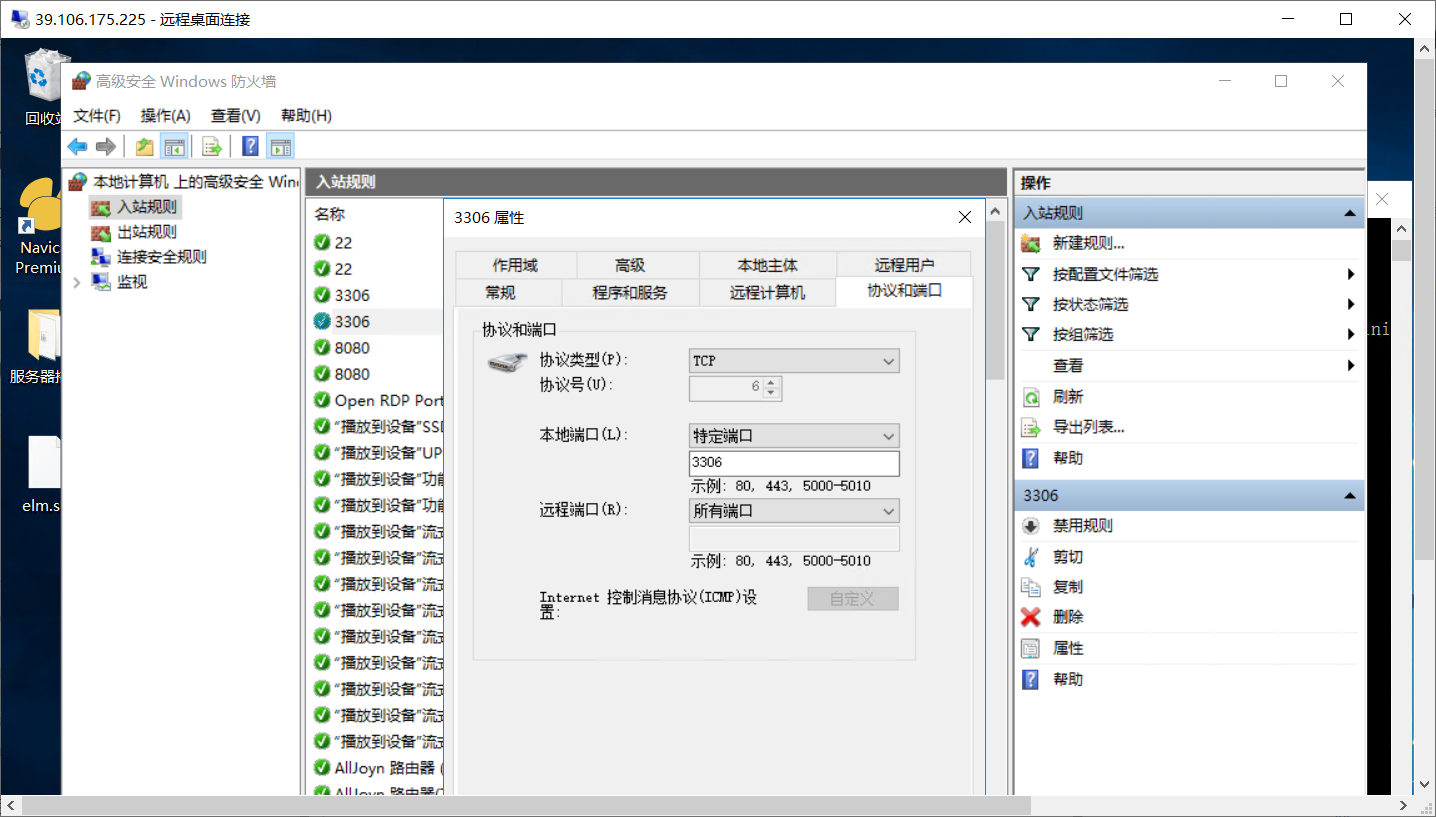The width and height of the screenshot is (1436, 817).
Task: Open the 查看 submenu in actions pane
Action: 1068,366
